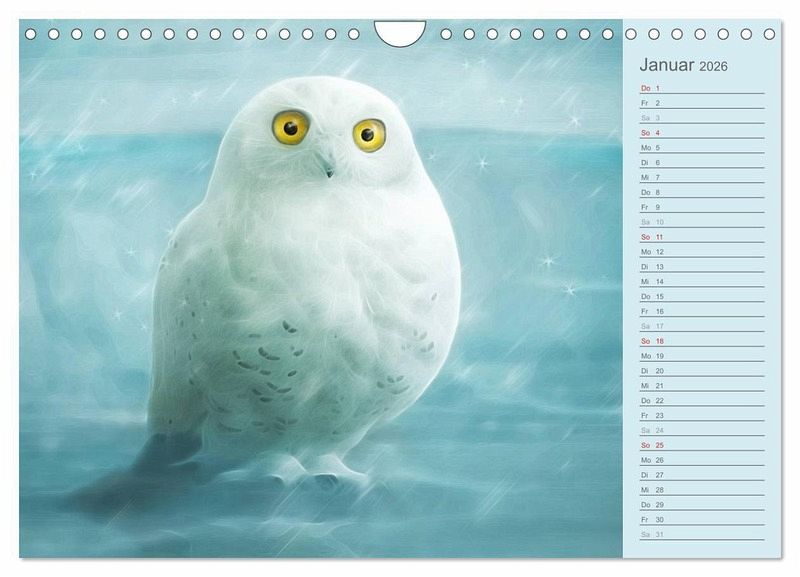Click the owl's left yellow eye
This screenshot has width=800, height=577.
pyautogui.click(x=292, y=127)
